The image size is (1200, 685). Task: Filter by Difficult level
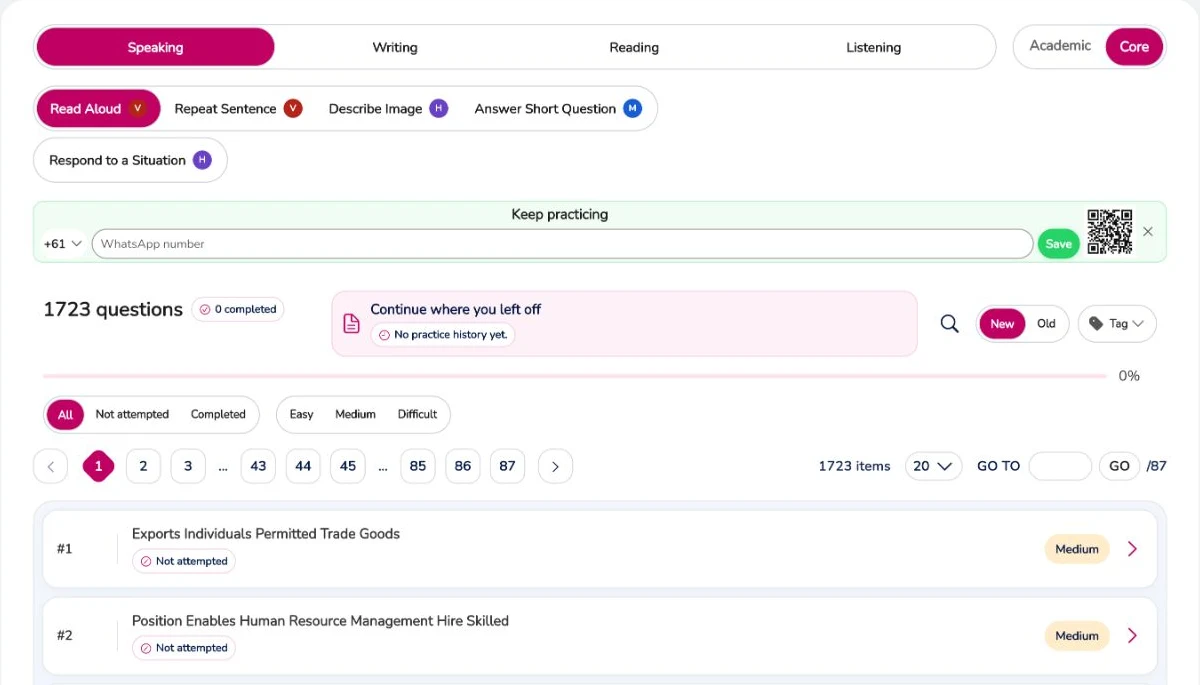[x=417, y=414]
